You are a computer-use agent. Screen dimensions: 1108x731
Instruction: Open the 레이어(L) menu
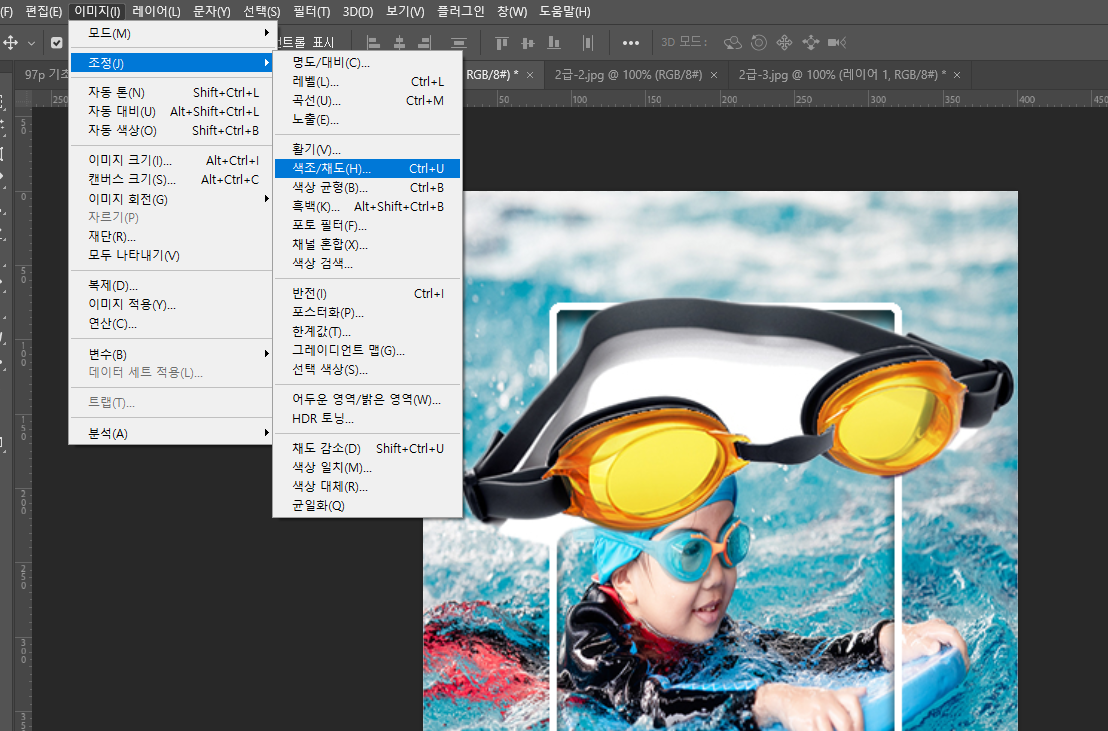(x=156, y=11)
